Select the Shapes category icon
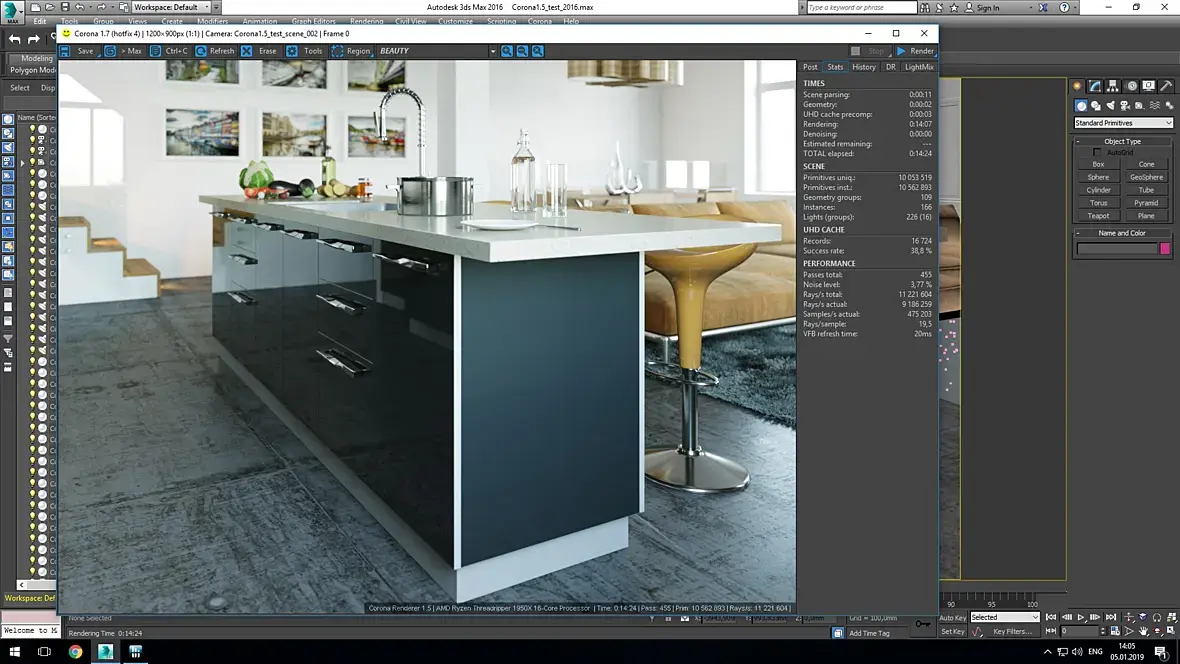Screen dimensions: 1180x664 pyautogui.click(x=1096, y=106)
